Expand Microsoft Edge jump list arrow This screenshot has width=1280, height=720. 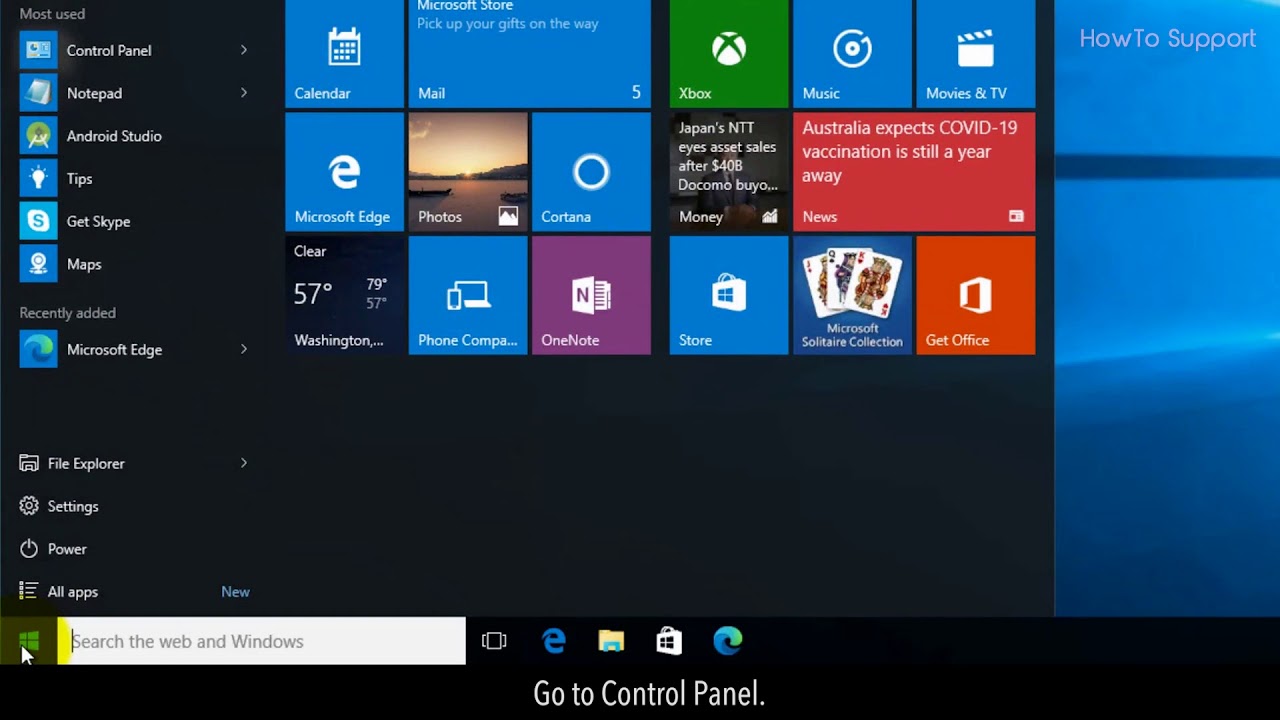(x=243, y=349)
